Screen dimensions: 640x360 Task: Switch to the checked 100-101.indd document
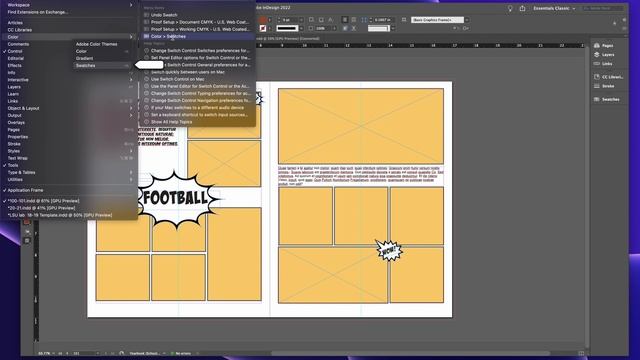pyautogui.click(x=43, y=201)
